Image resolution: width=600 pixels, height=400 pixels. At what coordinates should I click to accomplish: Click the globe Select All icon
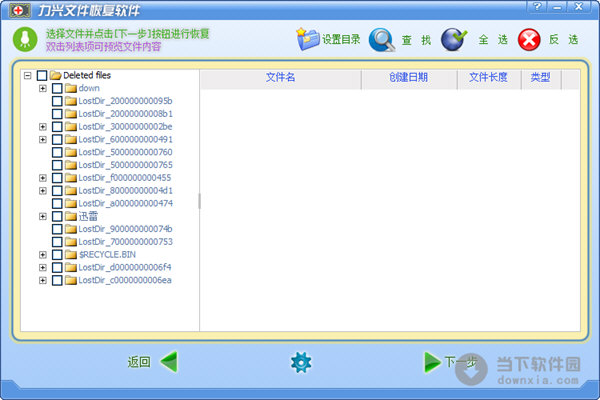[454, 39]
